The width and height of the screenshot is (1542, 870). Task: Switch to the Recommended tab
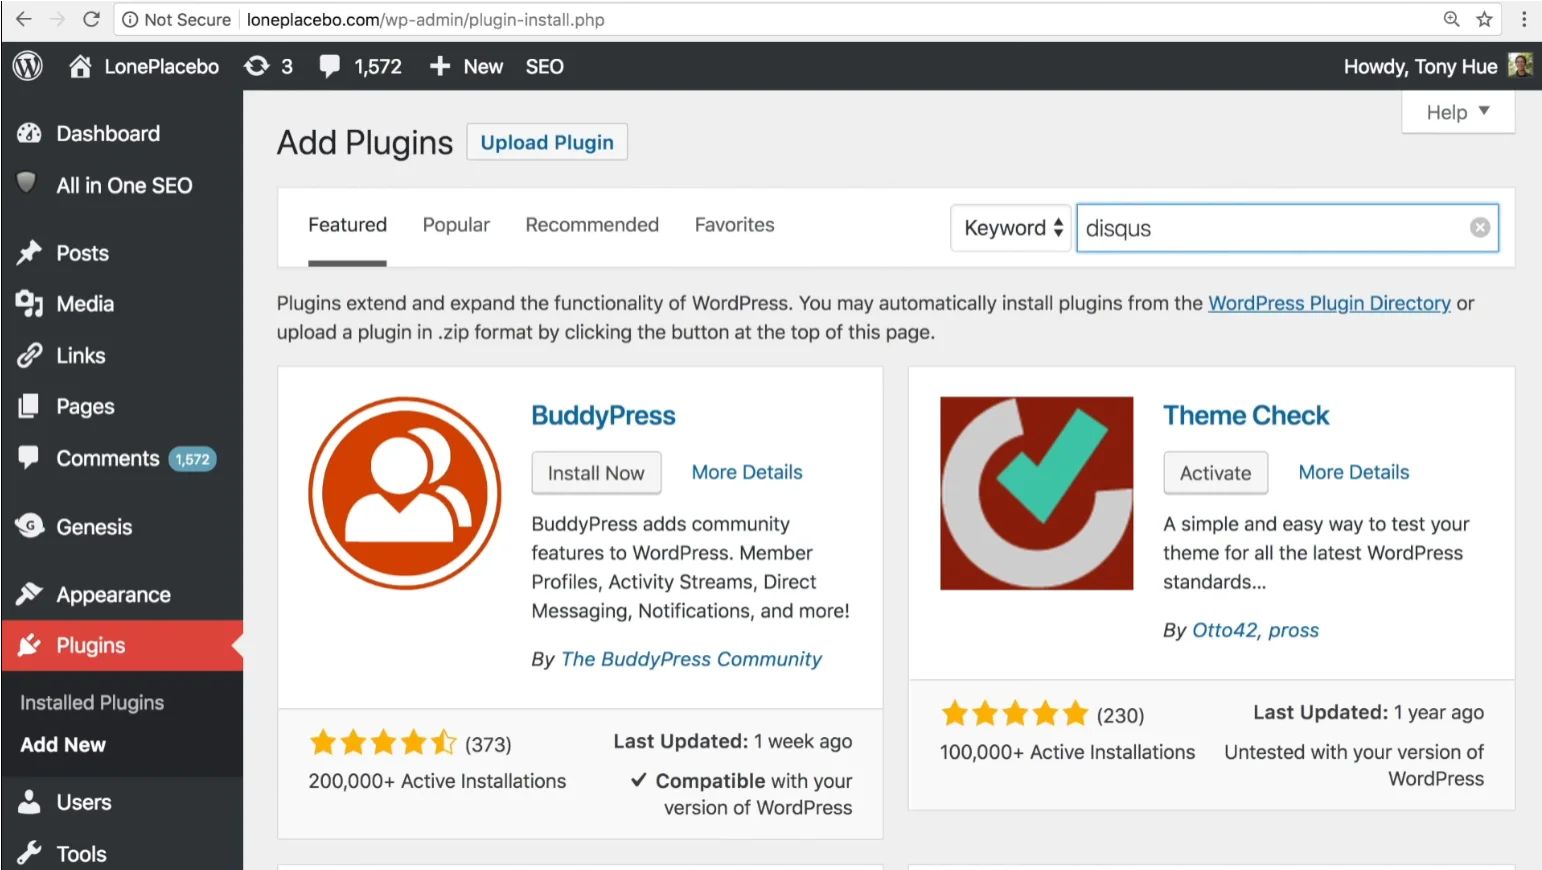592,225
